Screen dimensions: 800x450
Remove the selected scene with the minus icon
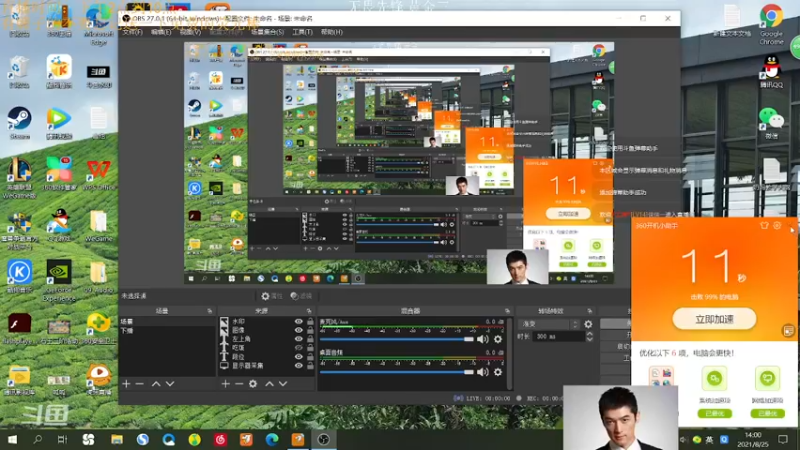pos(139,384)
